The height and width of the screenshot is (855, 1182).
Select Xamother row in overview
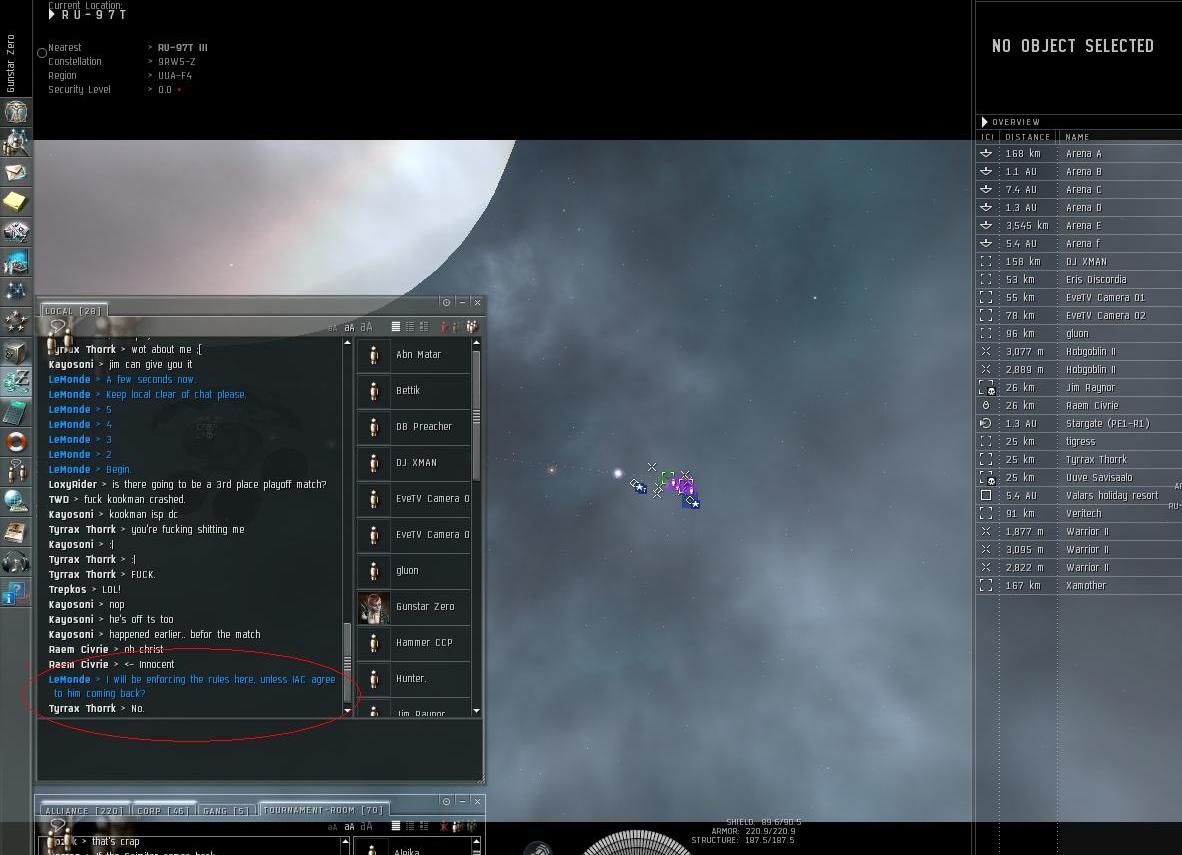[1079, 586]
